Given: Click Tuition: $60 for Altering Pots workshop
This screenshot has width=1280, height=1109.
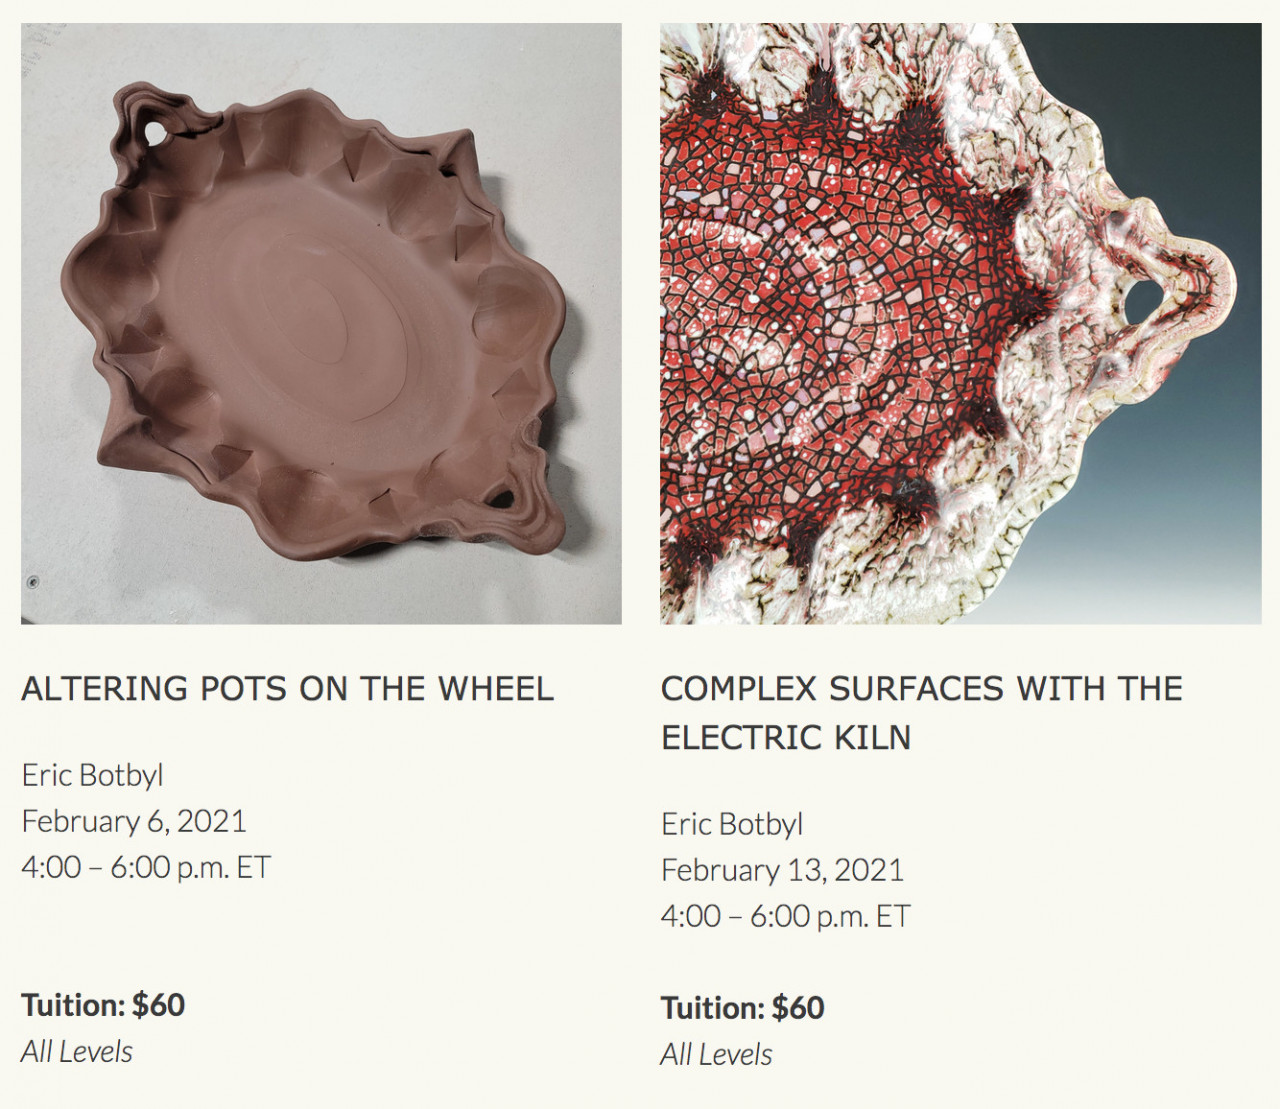Looking at the screenshot, I should click(x=103, y=1005).
